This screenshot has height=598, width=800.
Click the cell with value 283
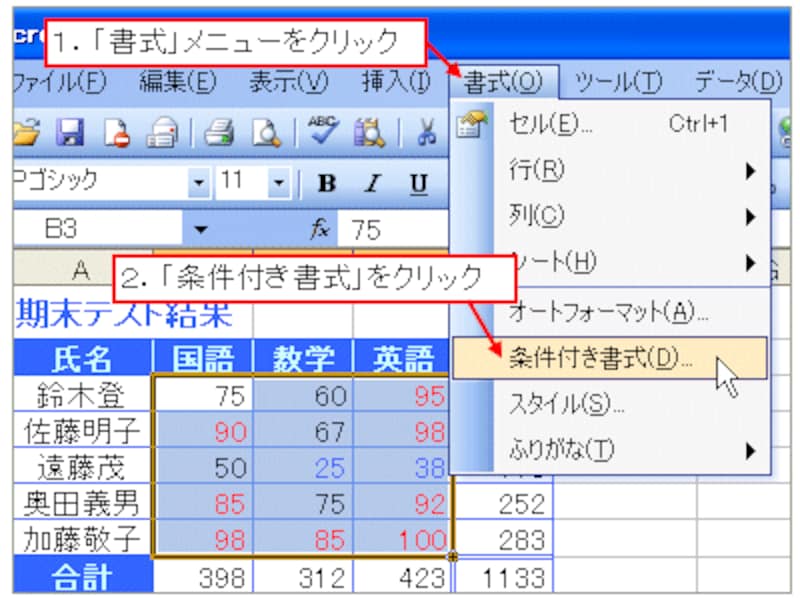[504, 540]
